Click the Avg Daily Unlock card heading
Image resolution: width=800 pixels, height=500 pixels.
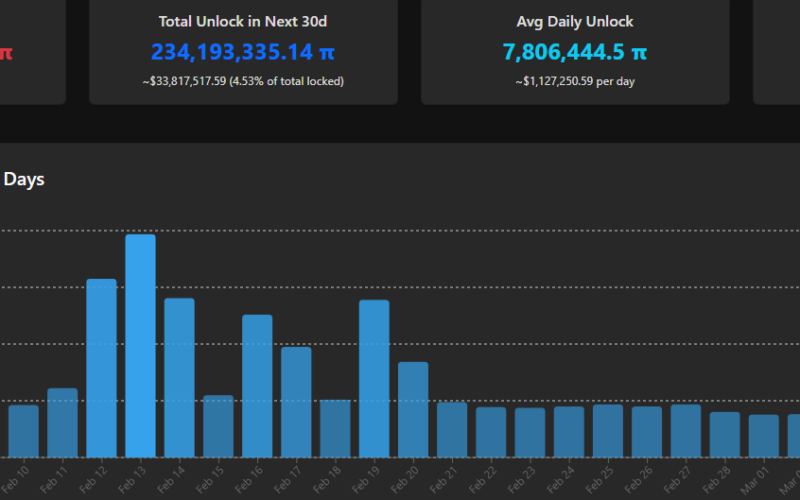coord(575,21)
